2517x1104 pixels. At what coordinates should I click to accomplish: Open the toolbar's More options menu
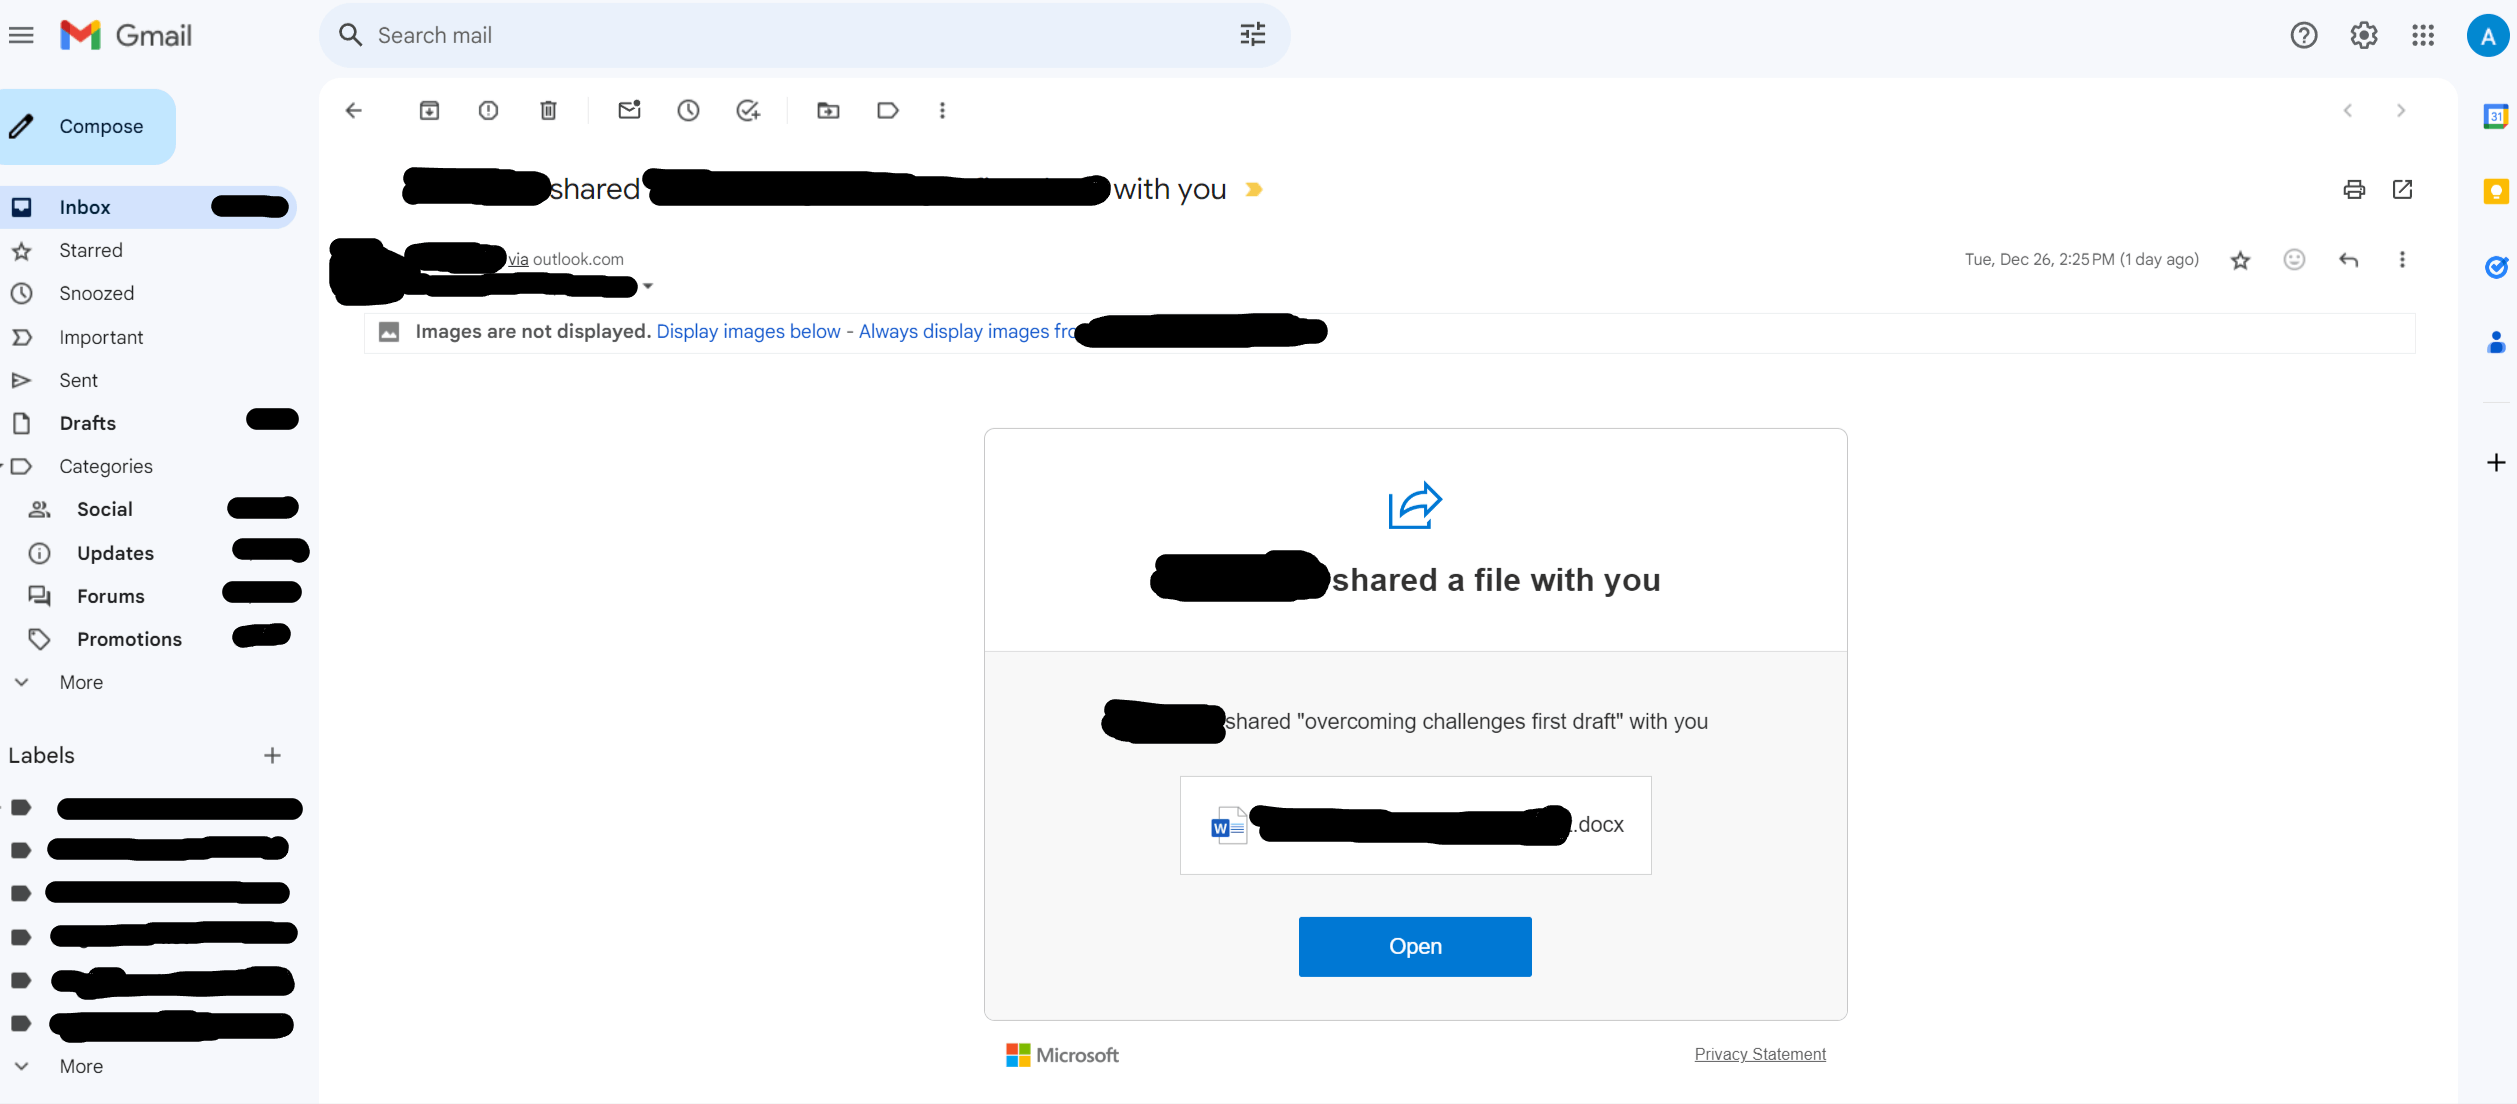[x=942, y=111]
